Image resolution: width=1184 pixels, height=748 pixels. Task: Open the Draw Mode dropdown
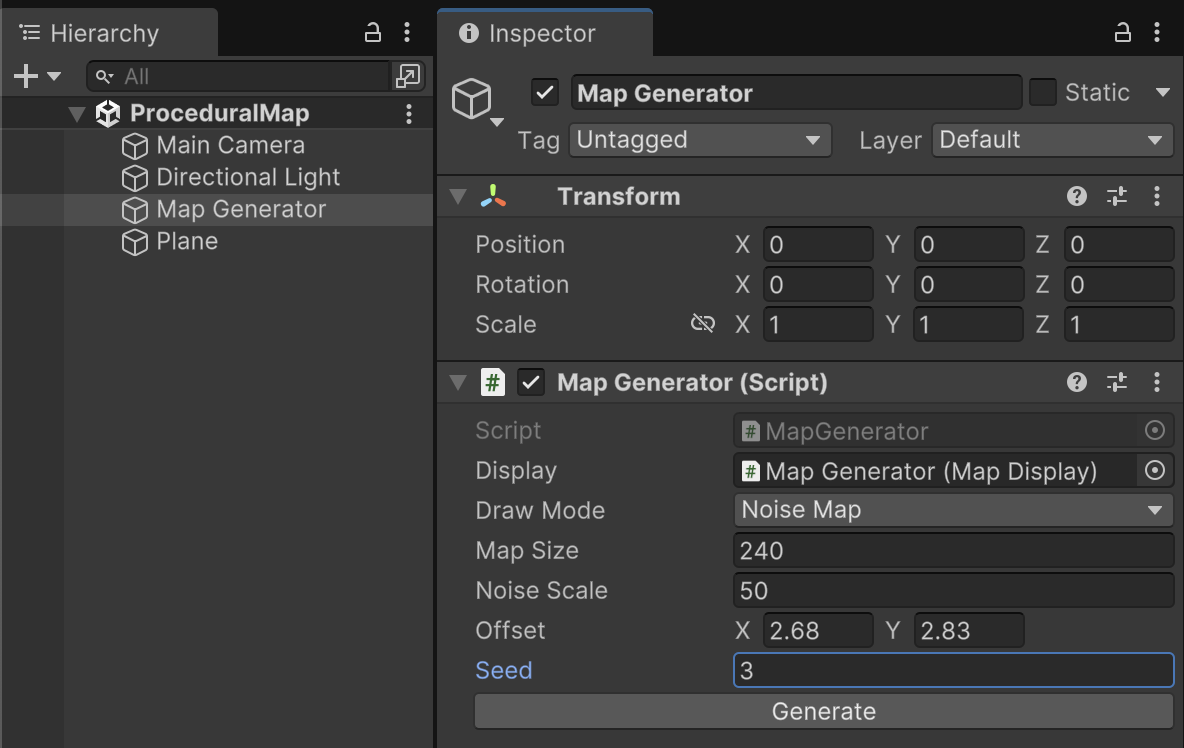(953, 510)
